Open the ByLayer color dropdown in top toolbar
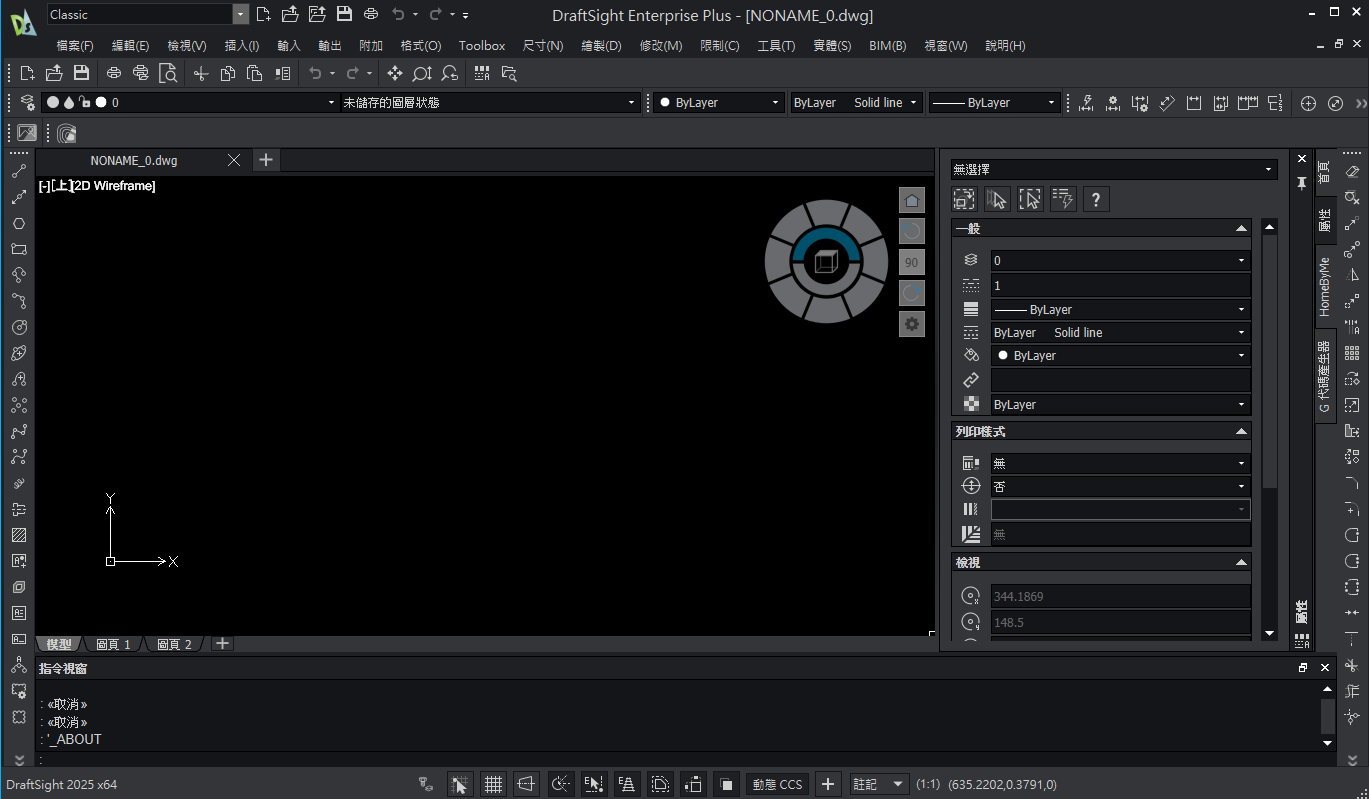This screenshot has width=1369, height=799. click(x=718, y=102)
